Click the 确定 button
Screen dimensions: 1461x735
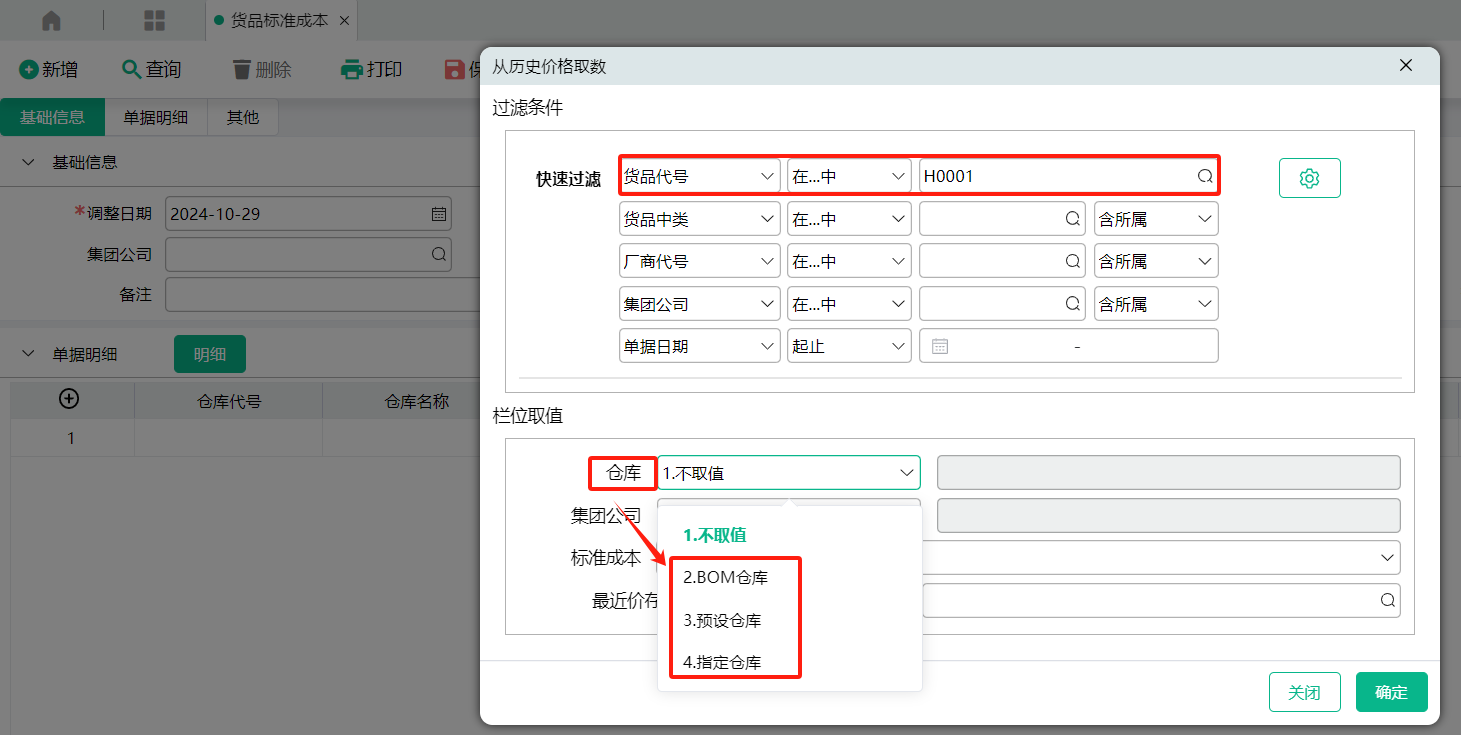click(x=1391, y=692)
